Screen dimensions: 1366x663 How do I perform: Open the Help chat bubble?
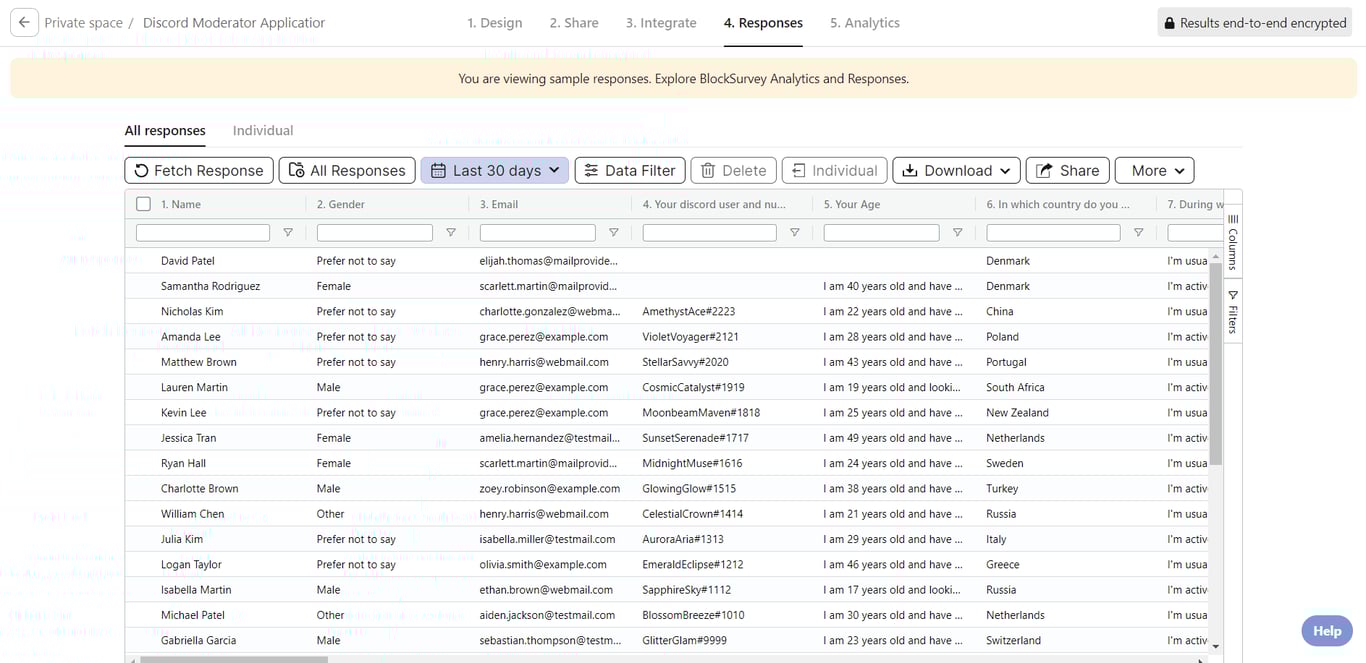pyautogui.click(x=1326, y=631)
